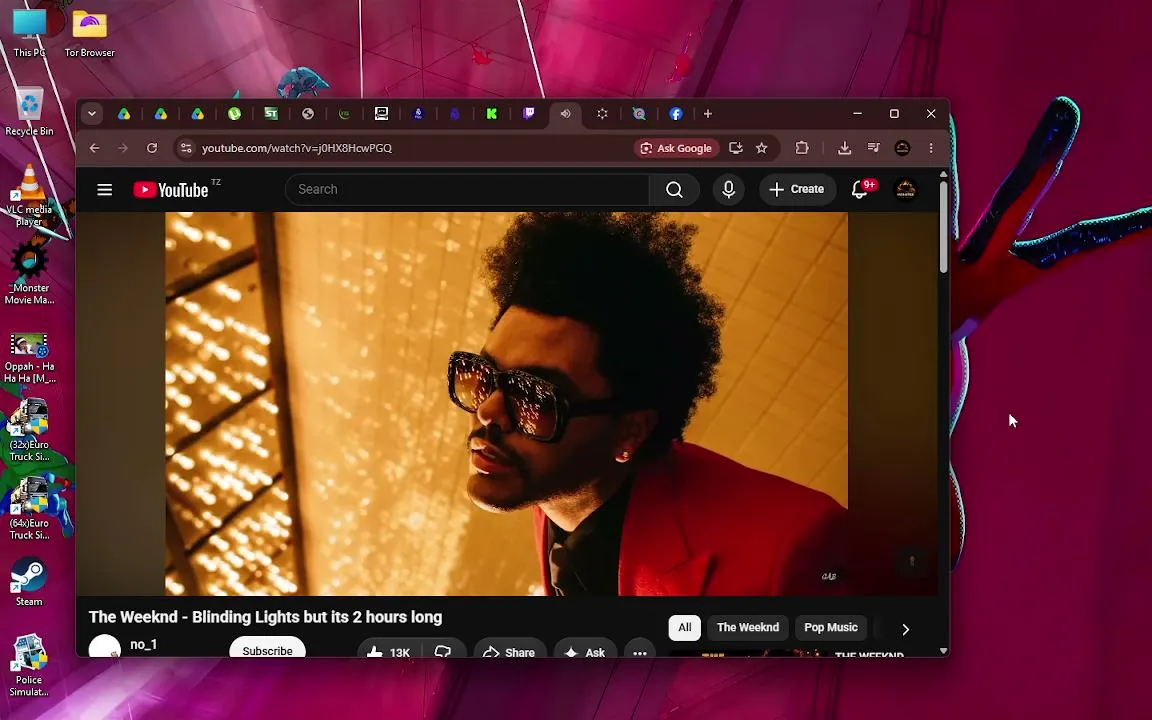Screen dimensions: 1152x720
Task: Click the Ask Google button
Action: point(676,148)
